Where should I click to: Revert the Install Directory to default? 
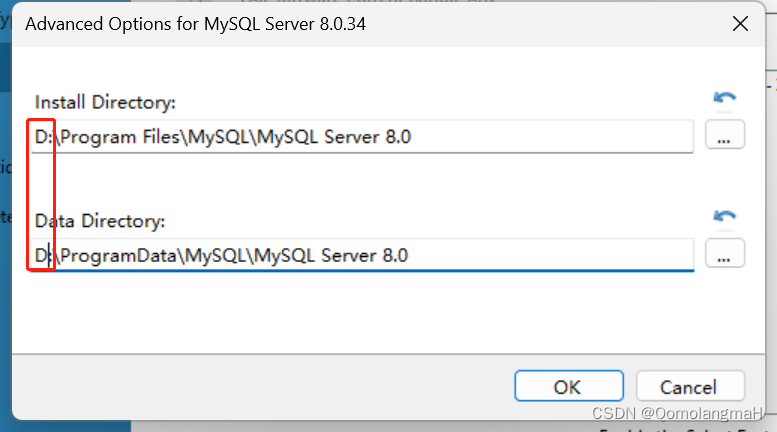click(x=724, y=98)
